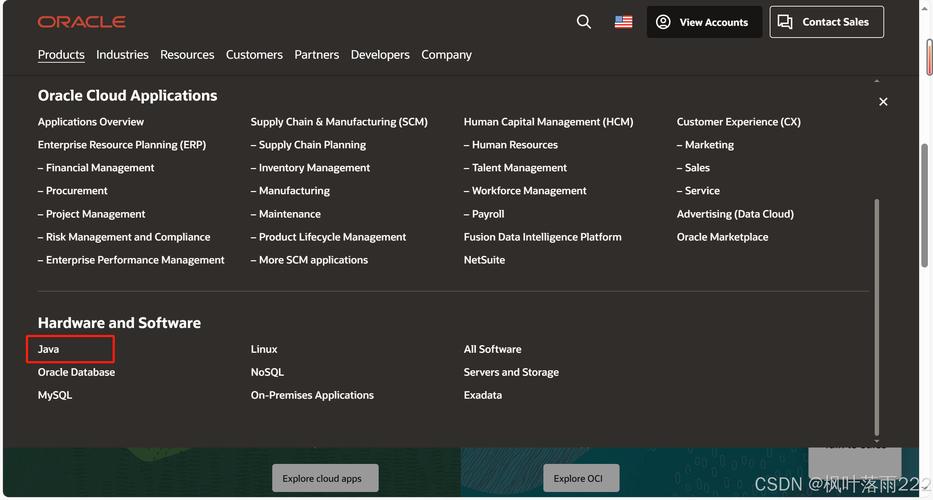This screenshot has width=933, height=500.
Task: Open the Payroll link
Action: coord(484,214)
